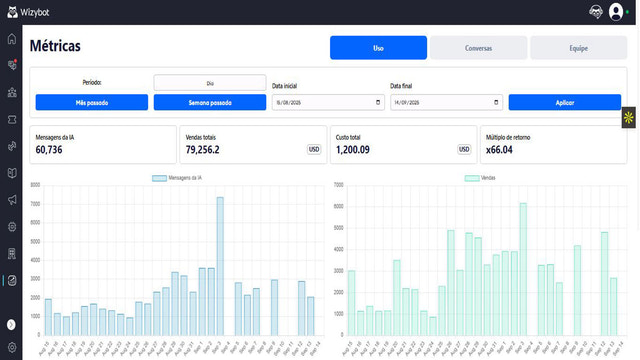Click the Data final date field

point(446,102)
